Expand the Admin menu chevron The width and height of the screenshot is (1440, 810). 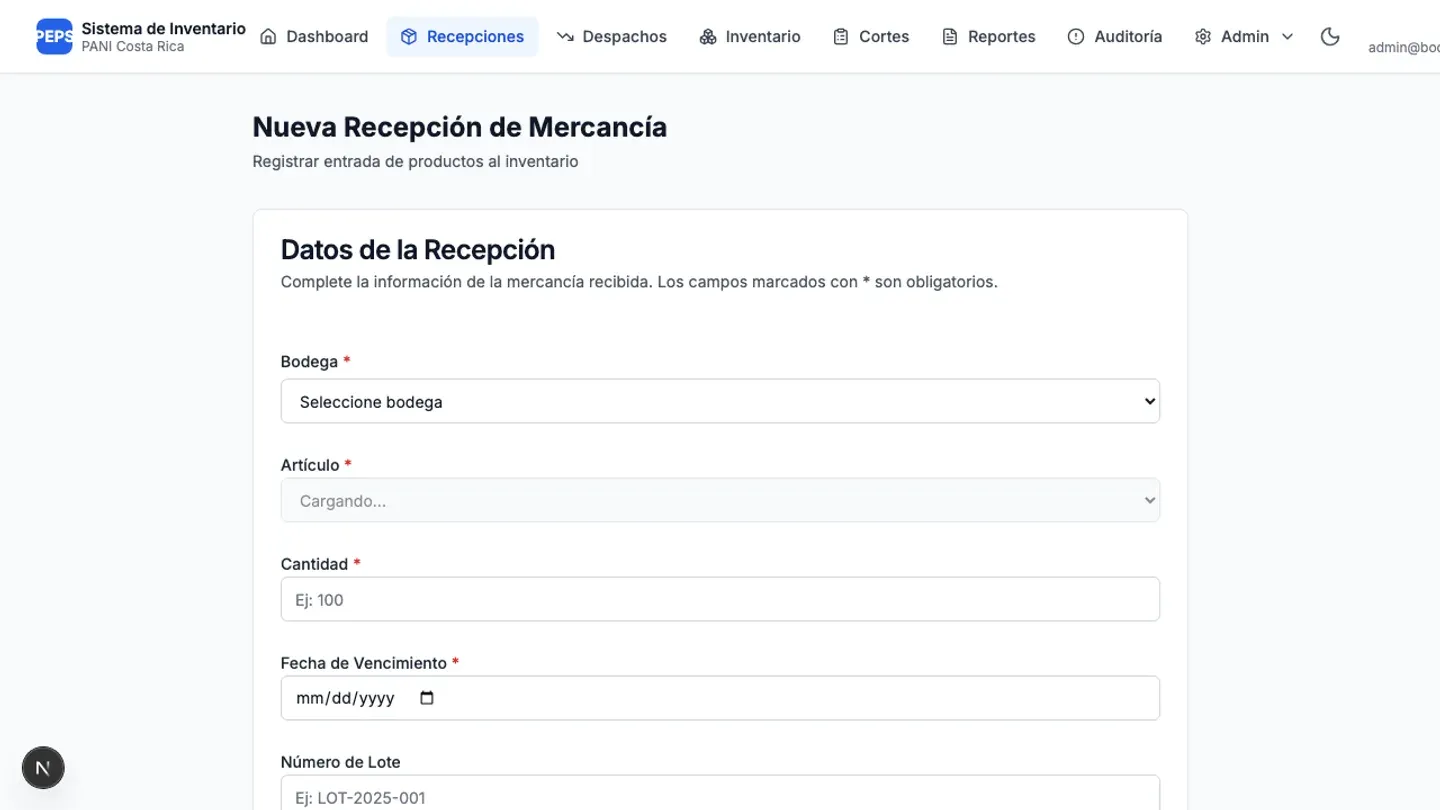[1287, 36]
